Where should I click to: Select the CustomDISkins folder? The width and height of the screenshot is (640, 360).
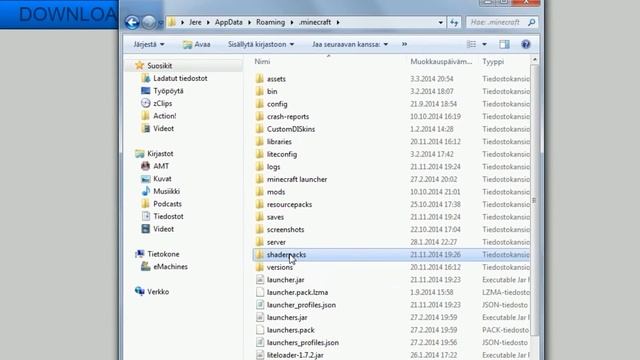291,129
